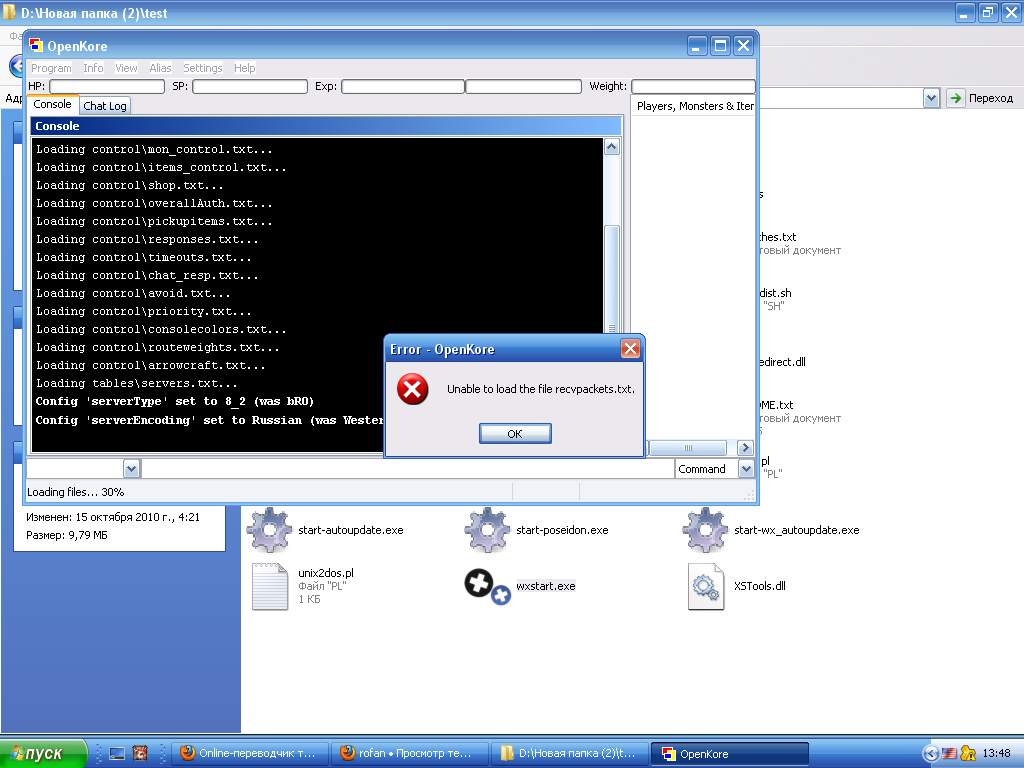Switch to the Online-переводчик Firefox taskbar button
Image resolution: width=1024 pixels, height=768 pixels.
coord(250,754)
